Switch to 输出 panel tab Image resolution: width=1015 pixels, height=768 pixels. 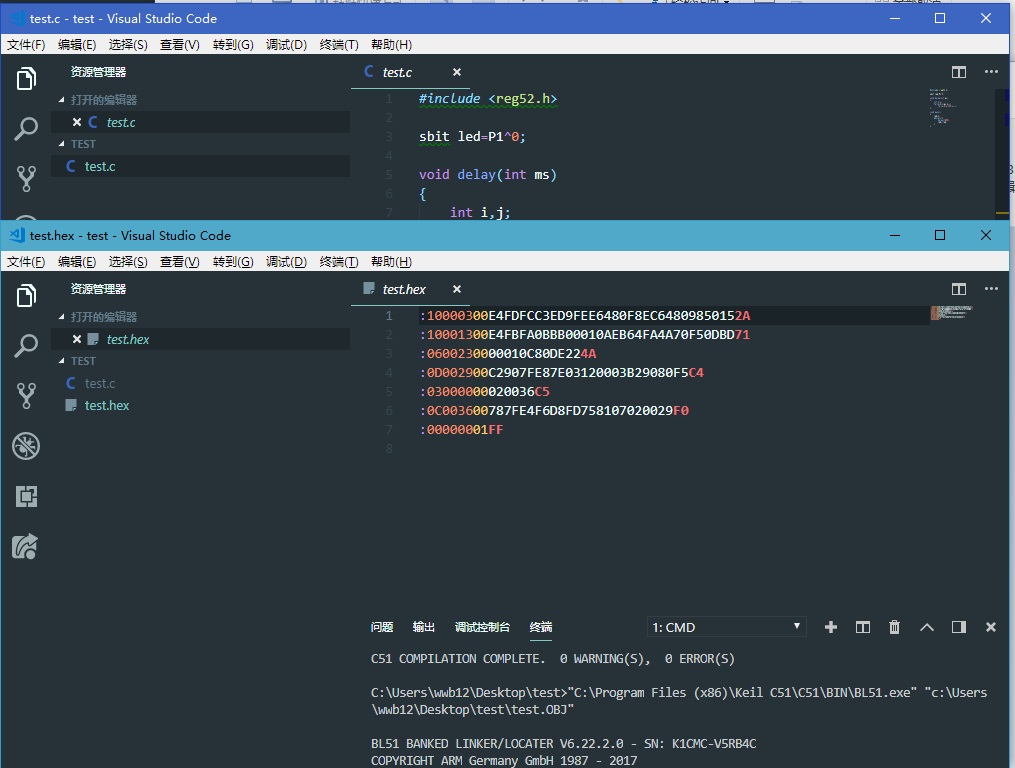click(423, 627)
